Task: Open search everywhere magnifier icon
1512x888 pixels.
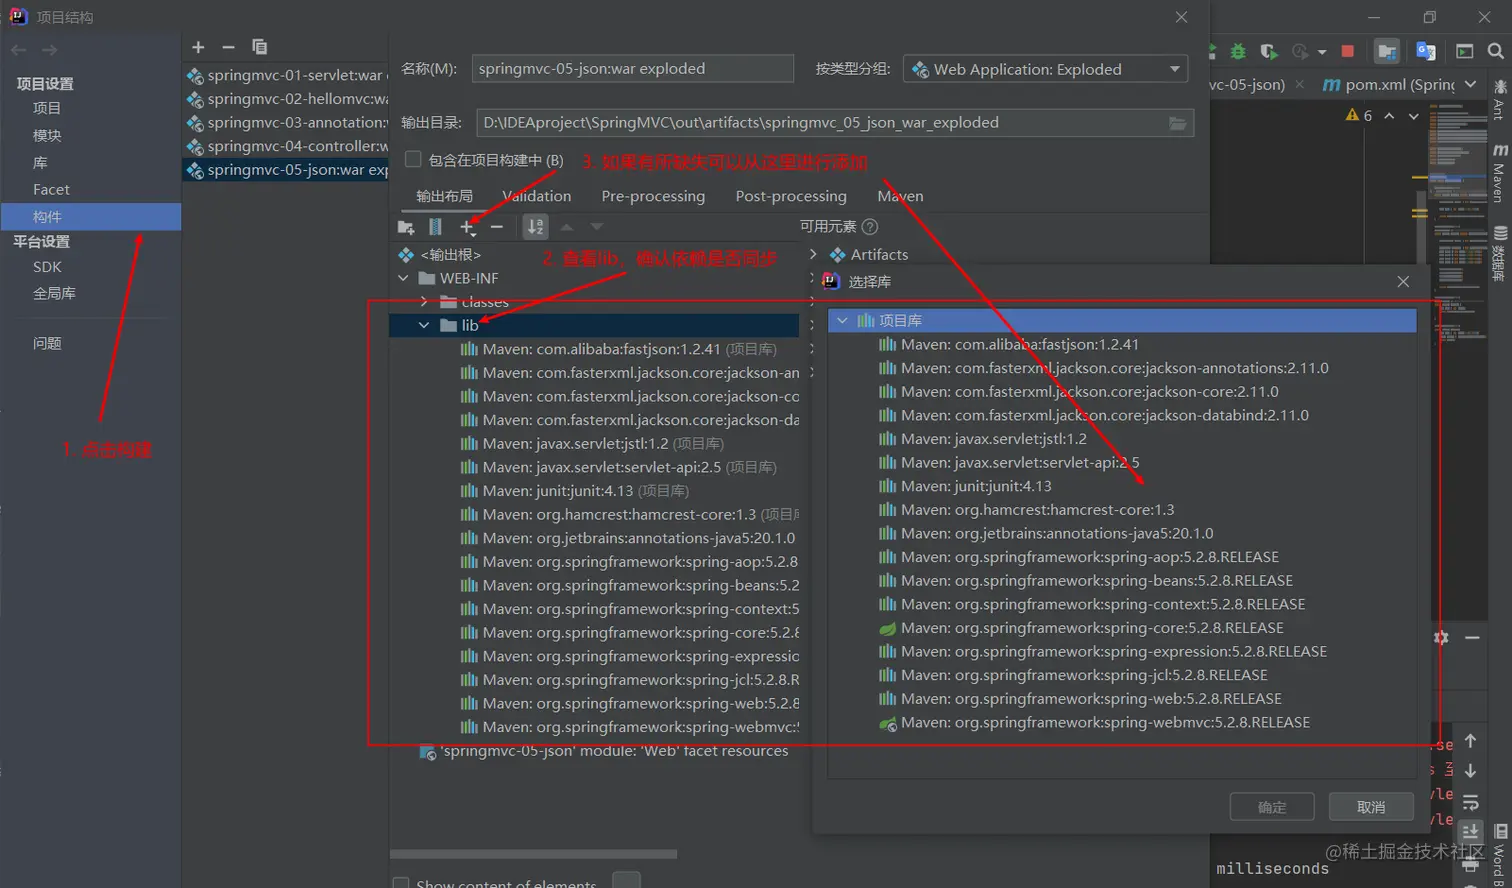Action: (x=1496, y=51)
